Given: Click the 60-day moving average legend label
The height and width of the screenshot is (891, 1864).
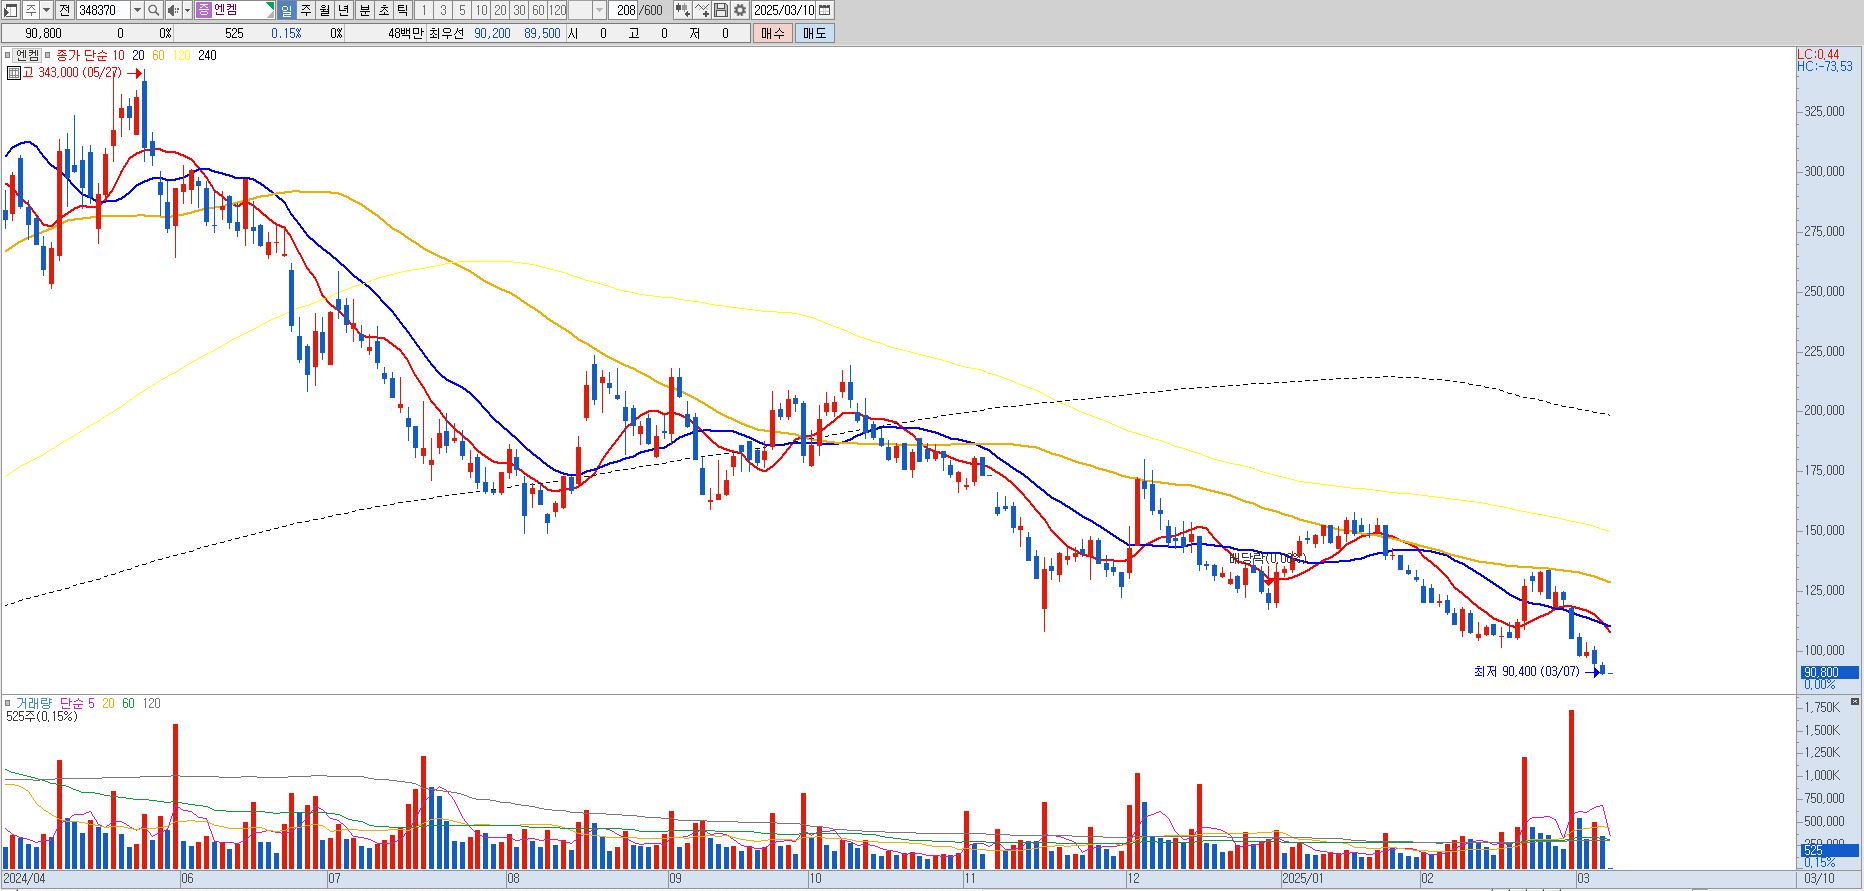Looking at the screenshot, I should (158, 55).
